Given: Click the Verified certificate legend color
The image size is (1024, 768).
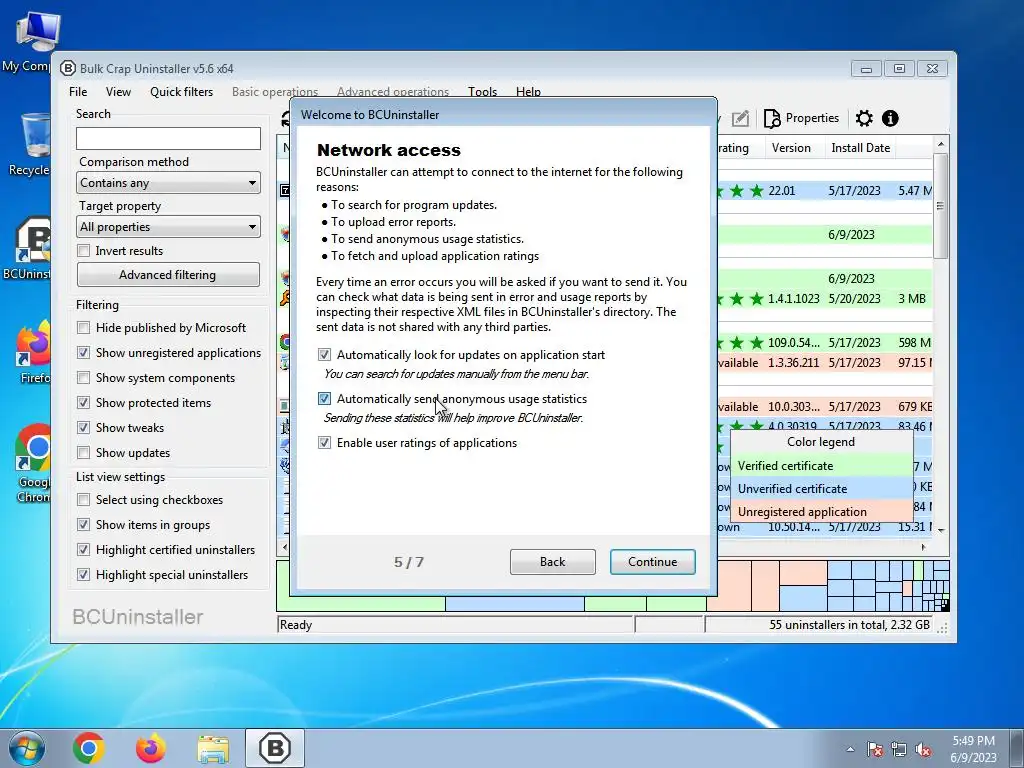Looking at the screenshot, I should coord(821,466).
